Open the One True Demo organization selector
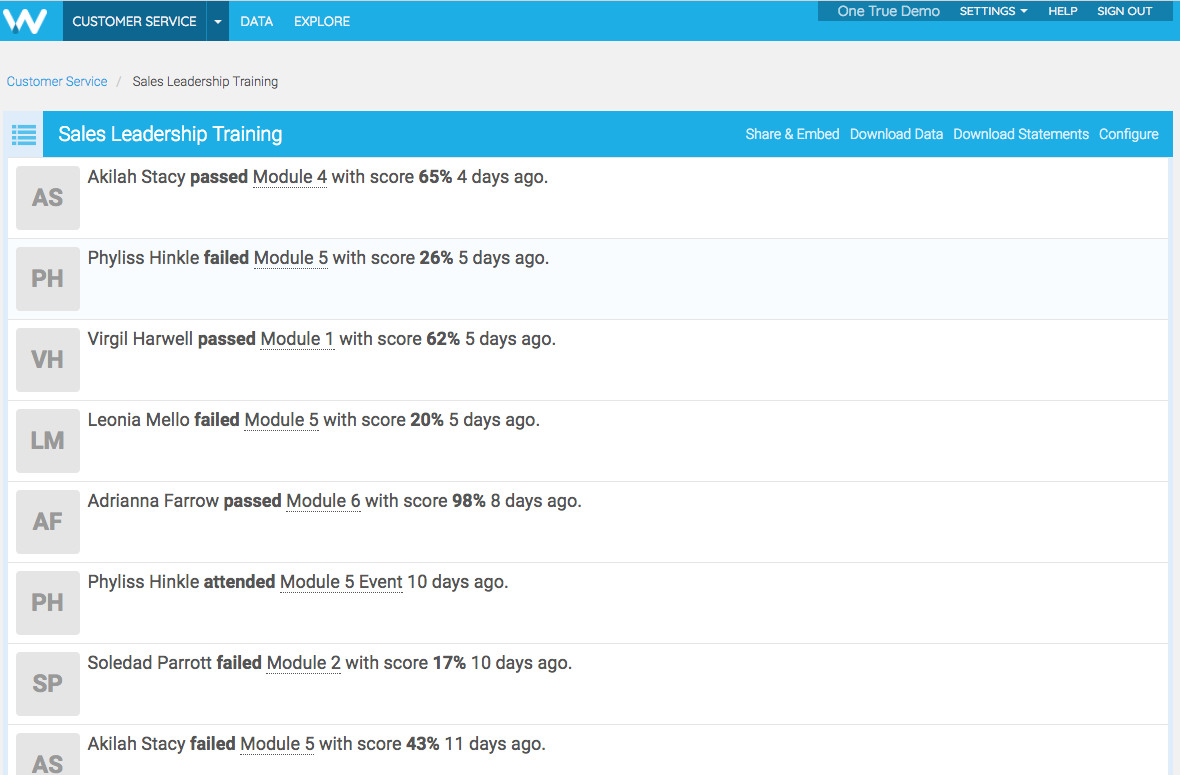The width and height of the screenshot is (1180, 775). click(x=888, y=11)
